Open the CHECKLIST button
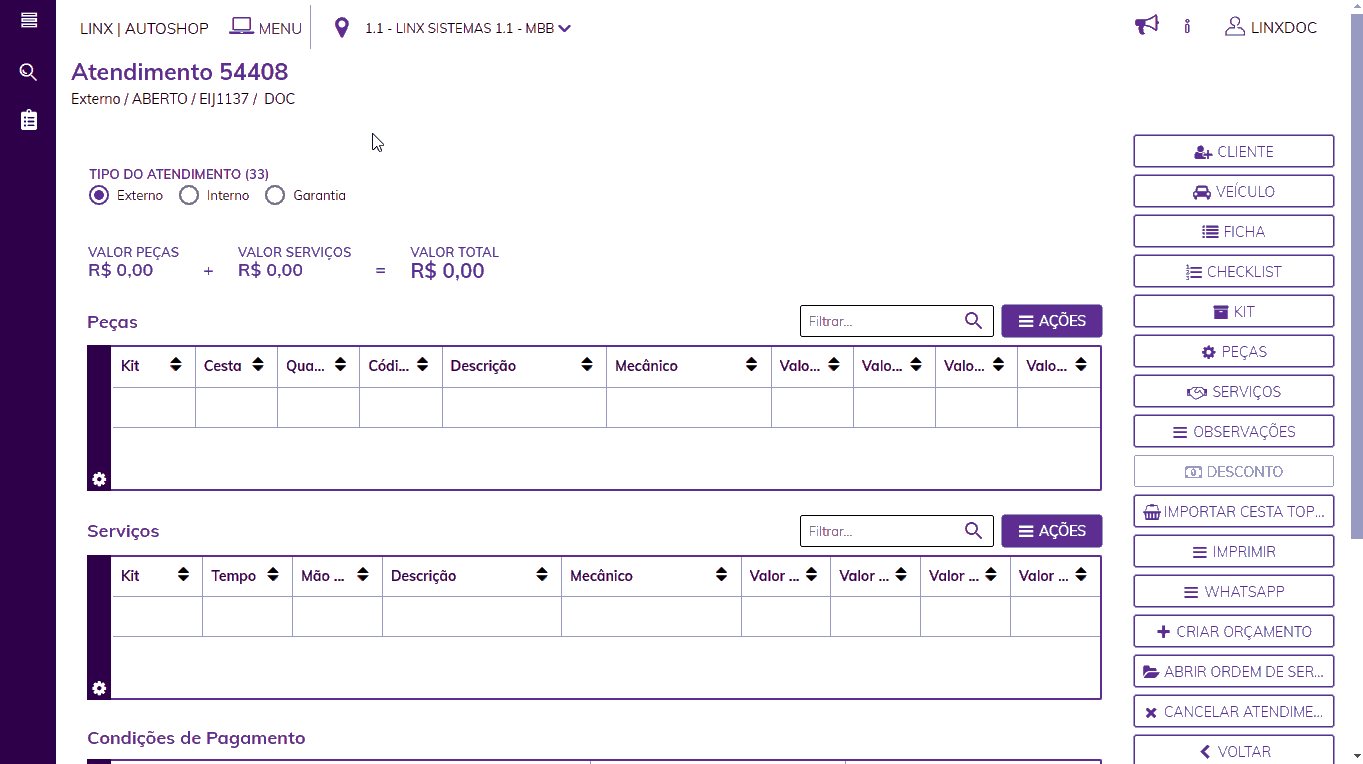The height and width of the screenshot is (764, 1363). [1233, 271]
